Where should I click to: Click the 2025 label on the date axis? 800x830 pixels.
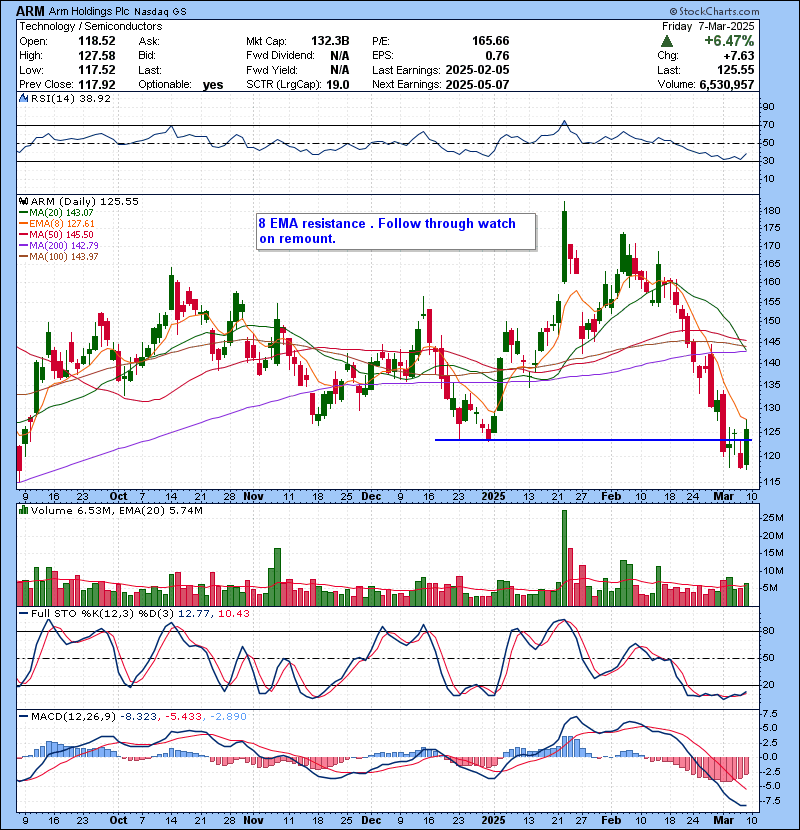(494, 495)
